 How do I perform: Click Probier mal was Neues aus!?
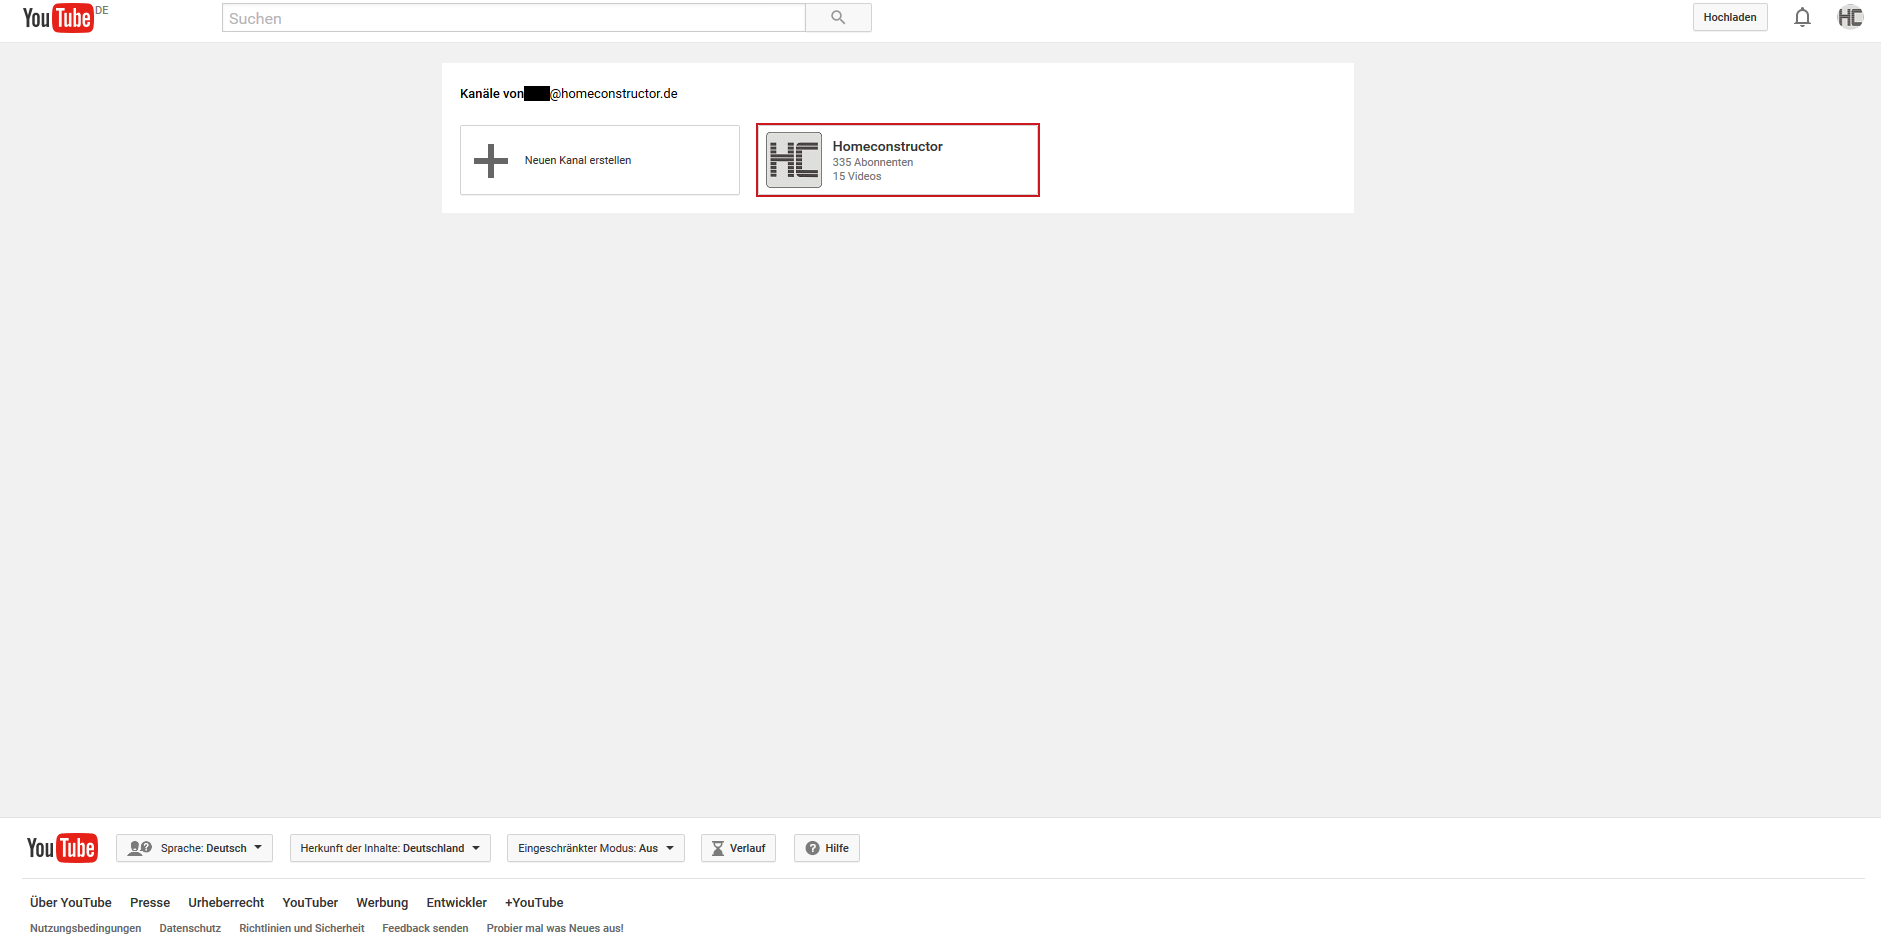pos(555,928)
